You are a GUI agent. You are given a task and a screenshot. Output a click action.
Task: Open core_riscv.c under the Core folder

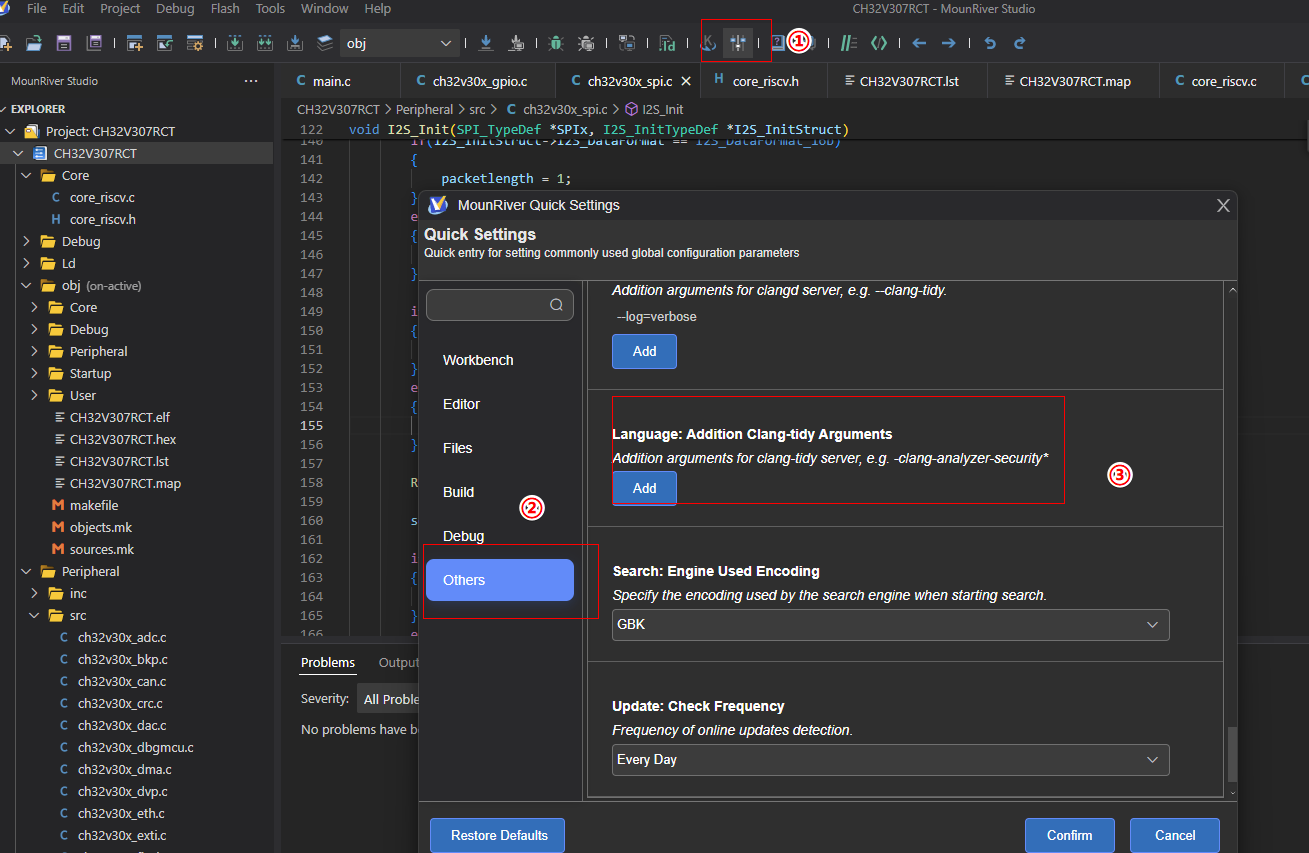pos(102,197)
